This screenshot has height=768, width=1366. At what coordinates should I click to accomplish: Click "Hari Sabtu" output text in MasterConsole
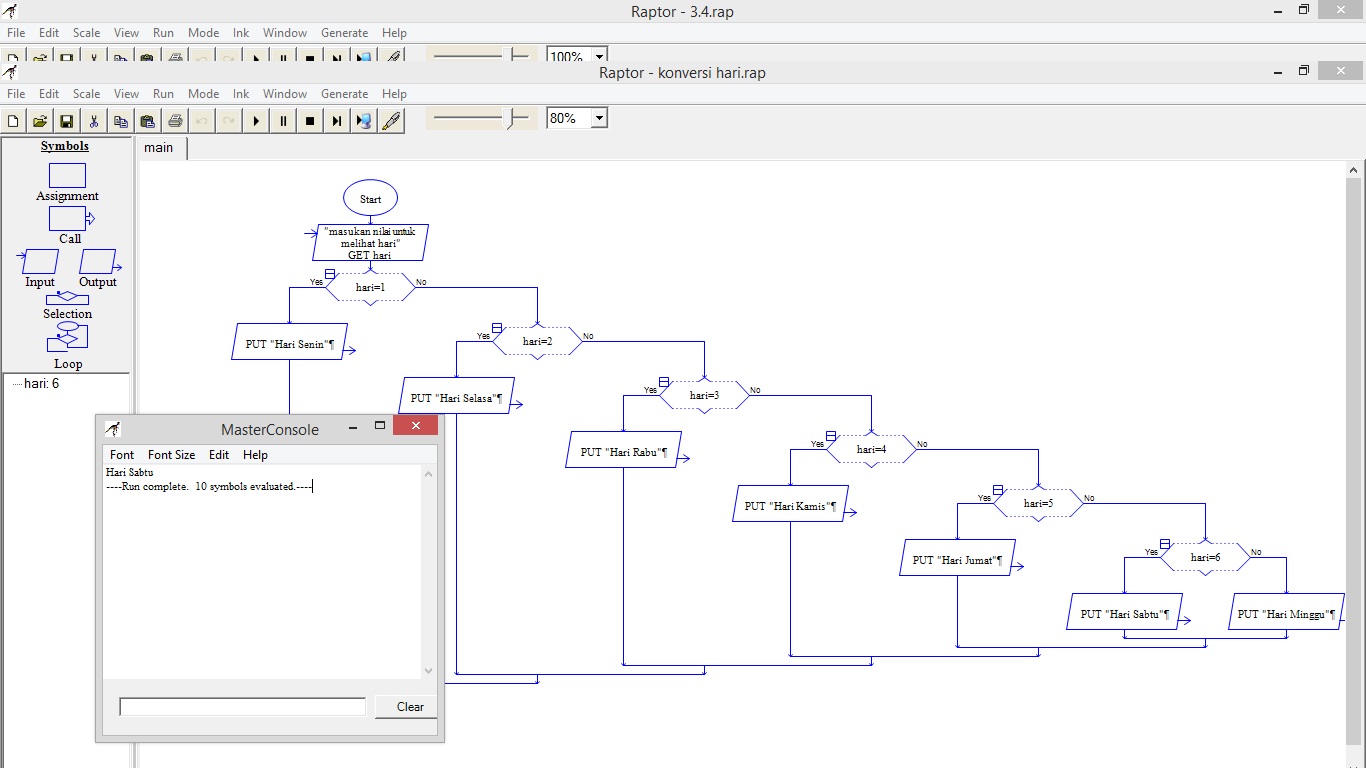[x=129, y=472]
